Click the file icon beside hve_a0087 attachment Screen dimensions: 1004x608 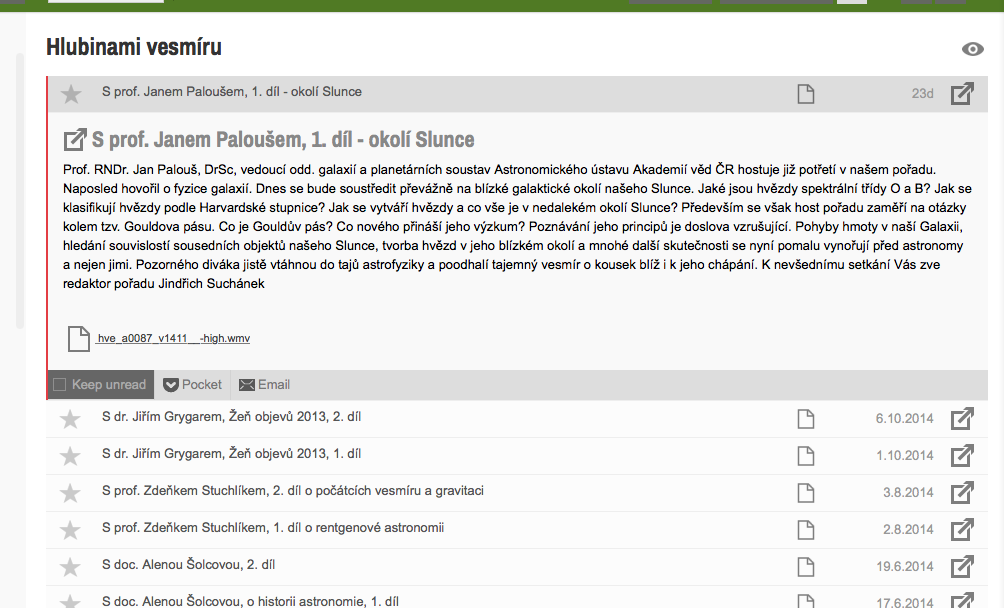coord(79,339)
